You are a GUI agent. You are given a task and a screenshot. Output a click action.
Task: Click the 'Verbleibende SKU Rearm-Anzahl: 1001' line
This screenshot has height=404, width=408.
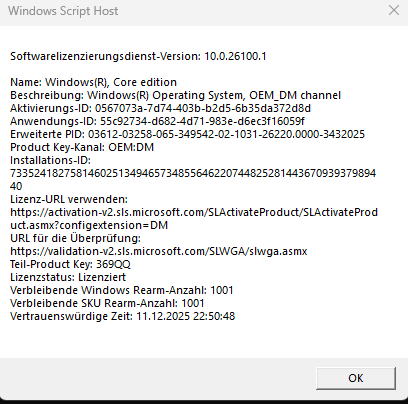click(x=107, y=303)
